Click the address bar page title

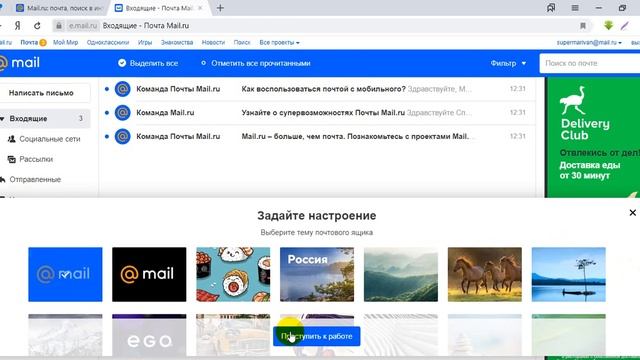146,26
